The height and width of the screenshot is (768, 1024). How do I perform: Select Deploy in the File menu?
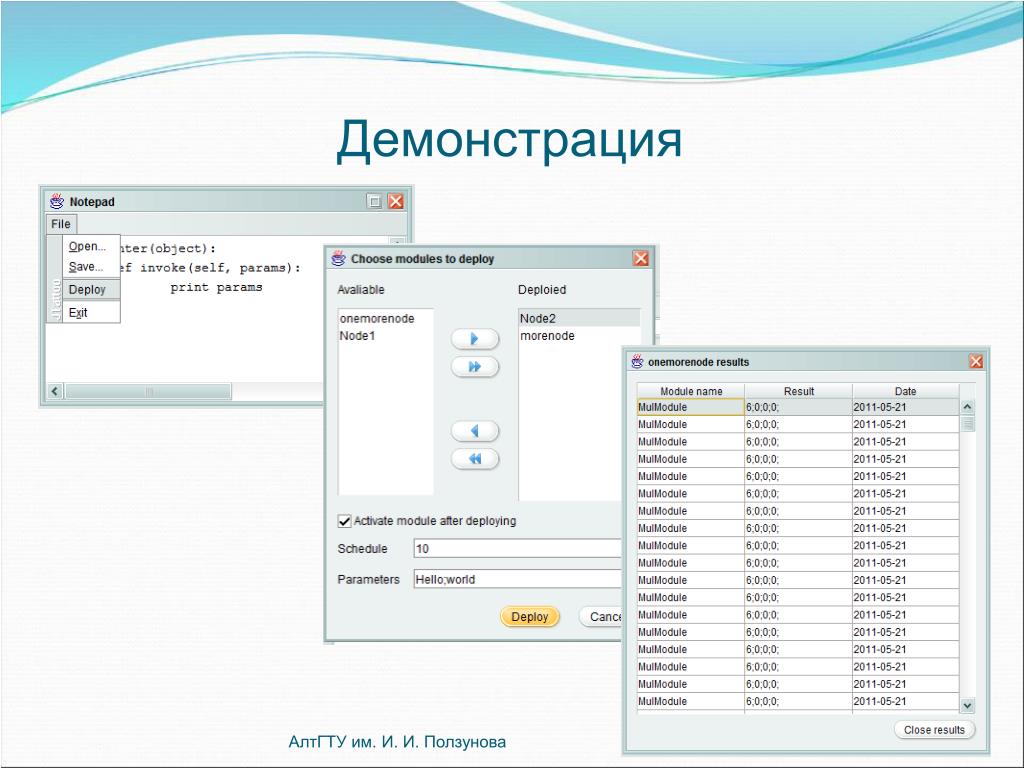click(92, 289)
